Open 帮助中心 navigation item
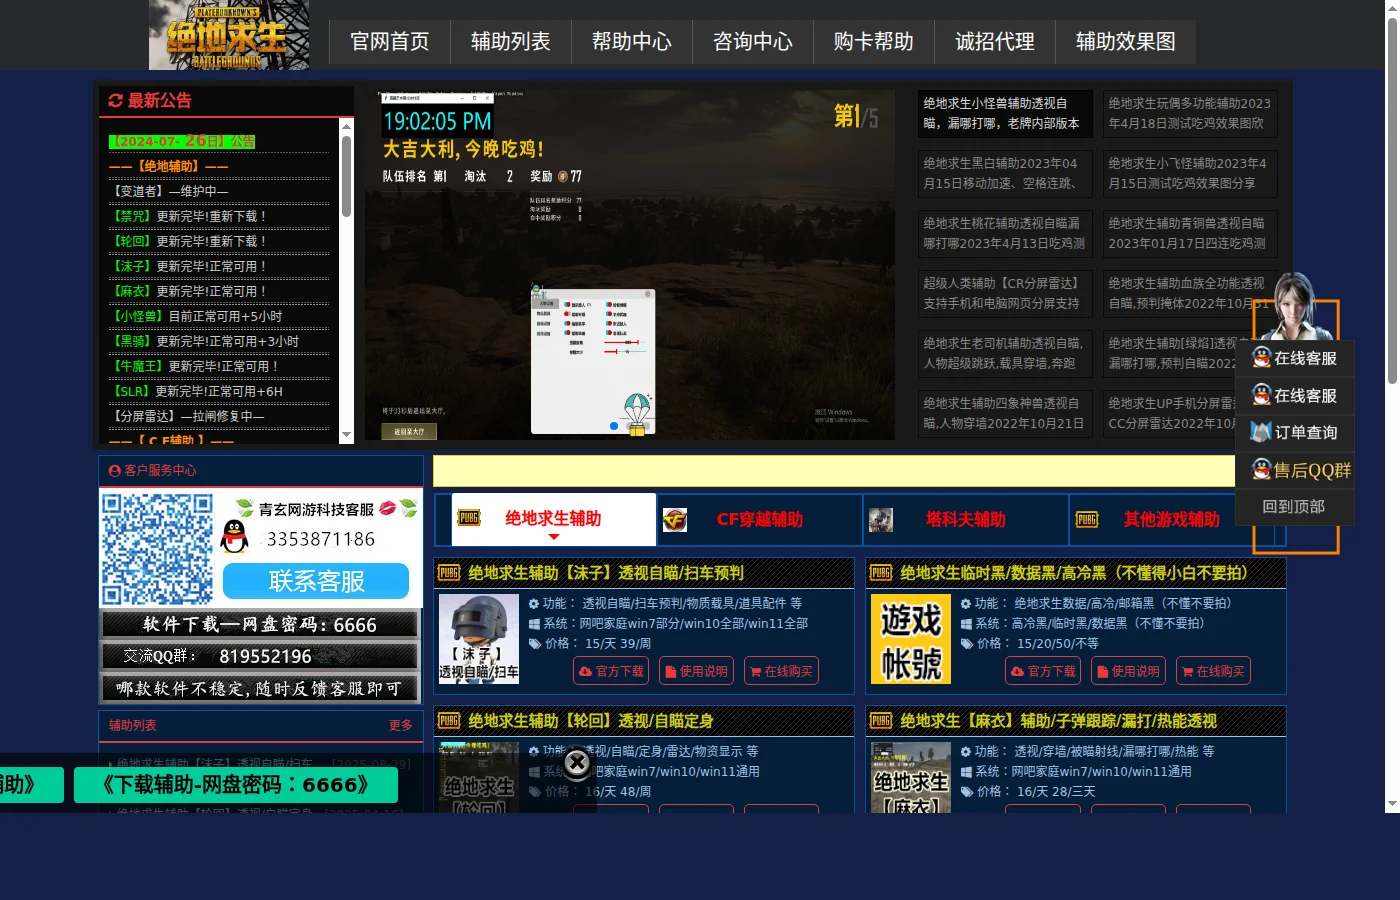 point(632,42)
